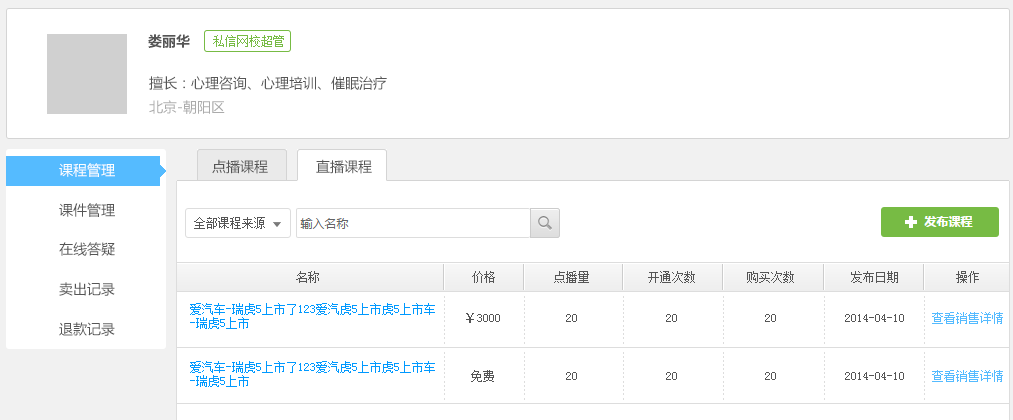Click 查看销售详情 for the ¥3000 course
The width and height of the screenshot is (1013, 420).
(966, 318)
